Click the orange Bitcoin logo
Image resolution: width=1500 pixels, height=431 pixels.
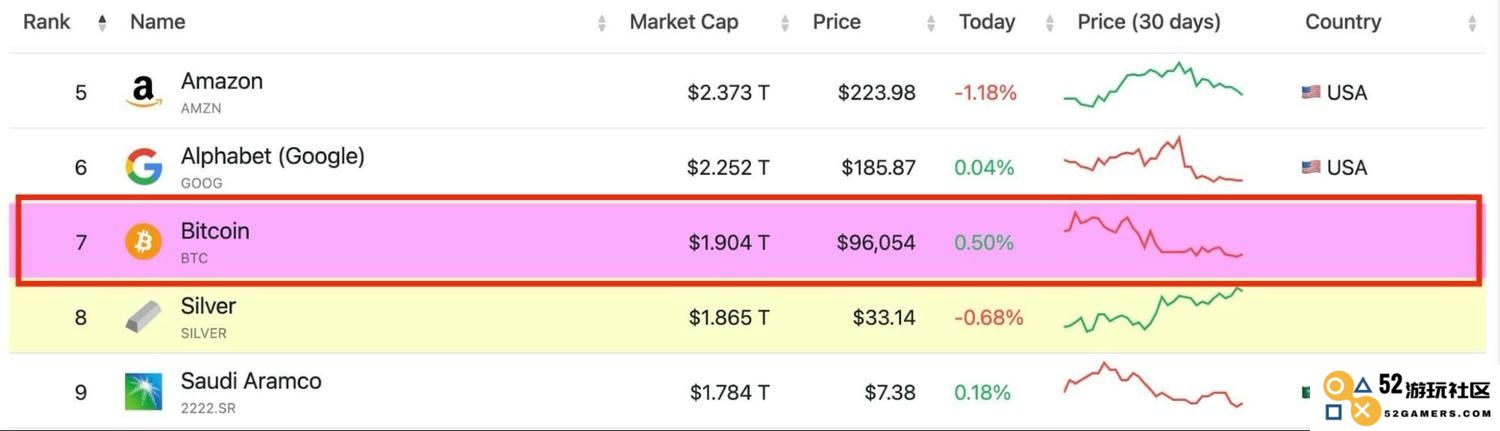point(143,242)
